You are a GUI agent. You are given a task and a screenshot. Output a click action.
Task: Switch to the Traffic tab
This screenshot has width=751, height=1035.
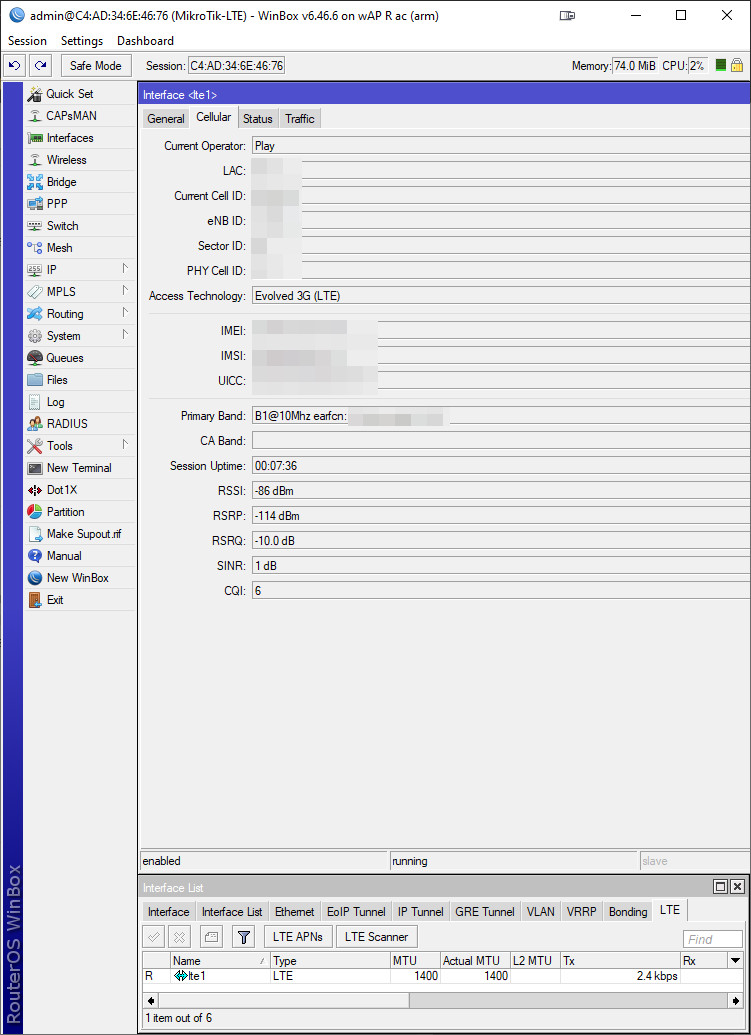coord(300,119)
